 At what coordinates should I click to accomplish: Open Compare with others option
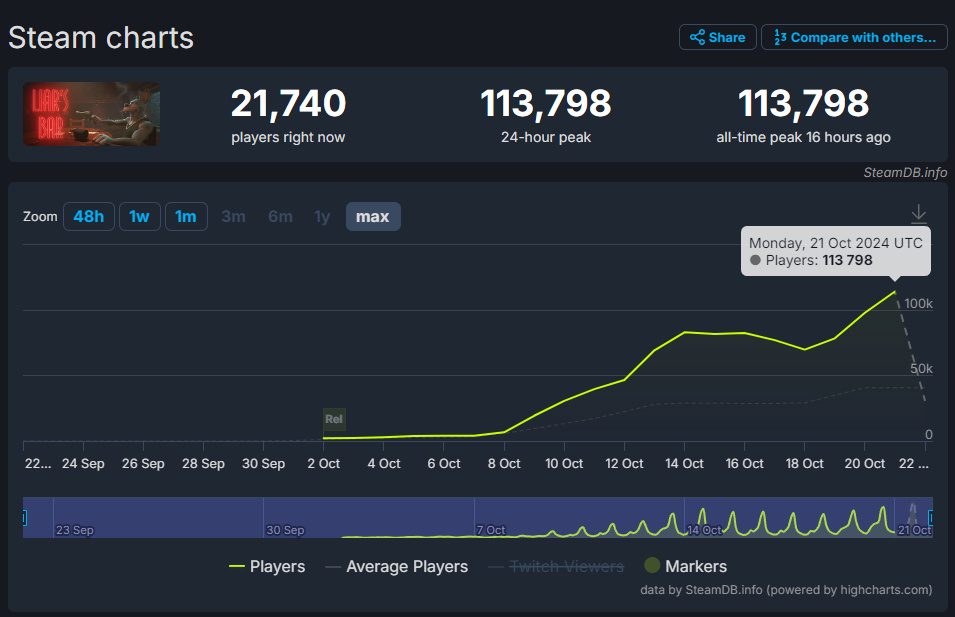tap(854, 37)
